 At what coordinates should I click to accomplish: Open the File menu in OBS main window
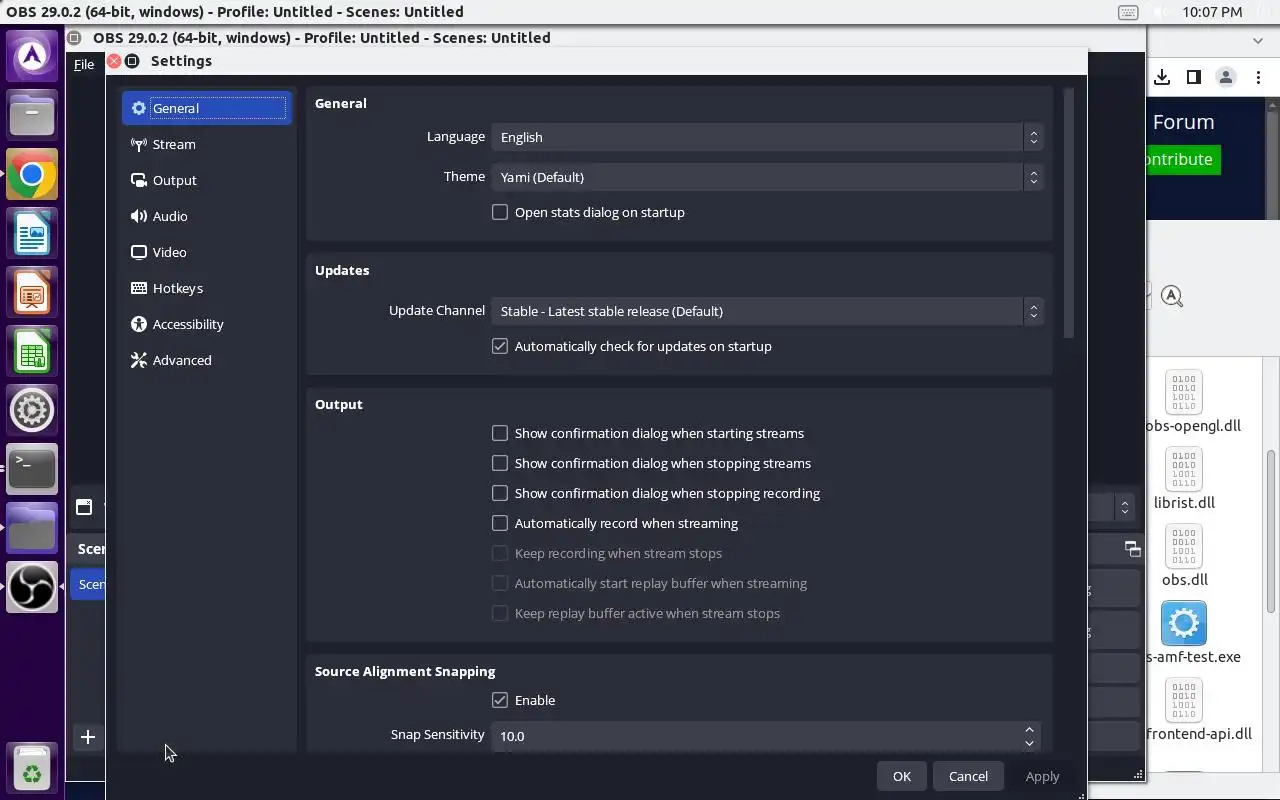click(84, 64)
